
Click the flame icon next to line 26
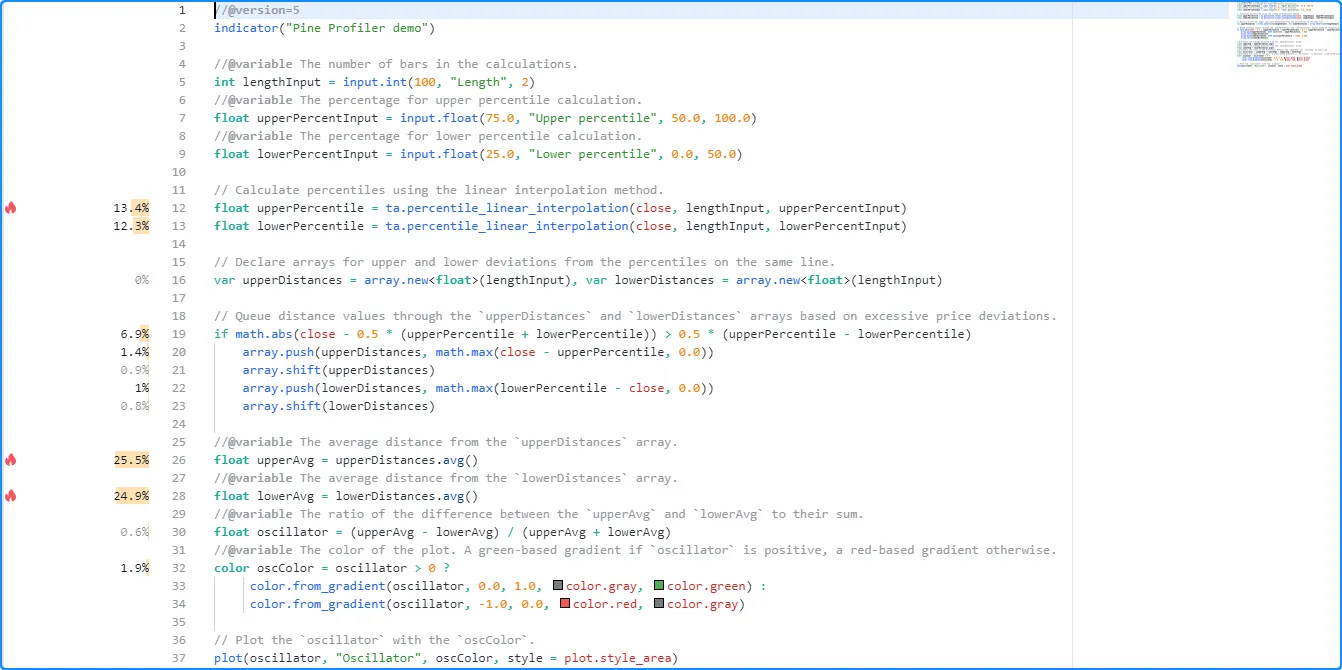(x=11, y=460)
